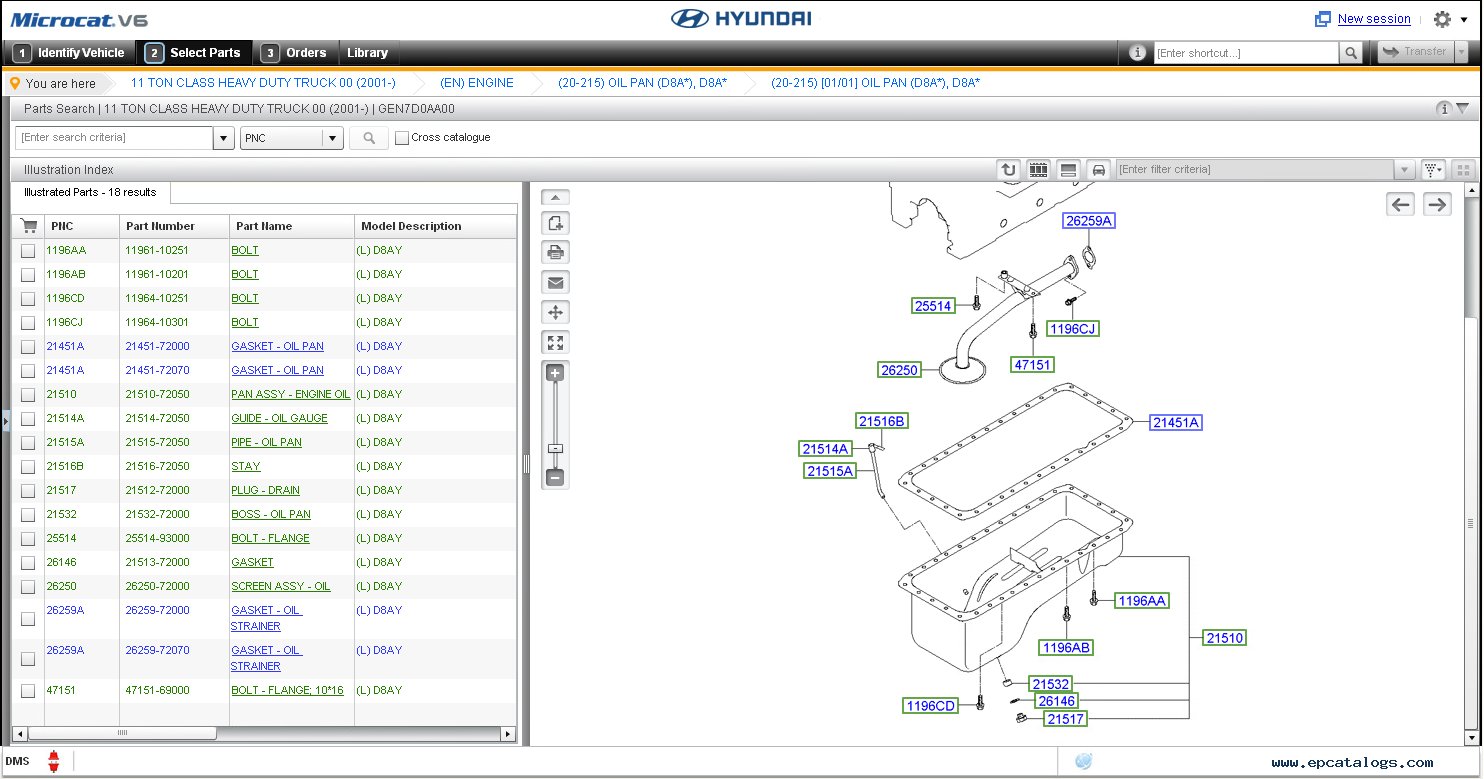Switch to the Orders tab
The height and width of the screenshot is (779, 1484).
[295, 53]
